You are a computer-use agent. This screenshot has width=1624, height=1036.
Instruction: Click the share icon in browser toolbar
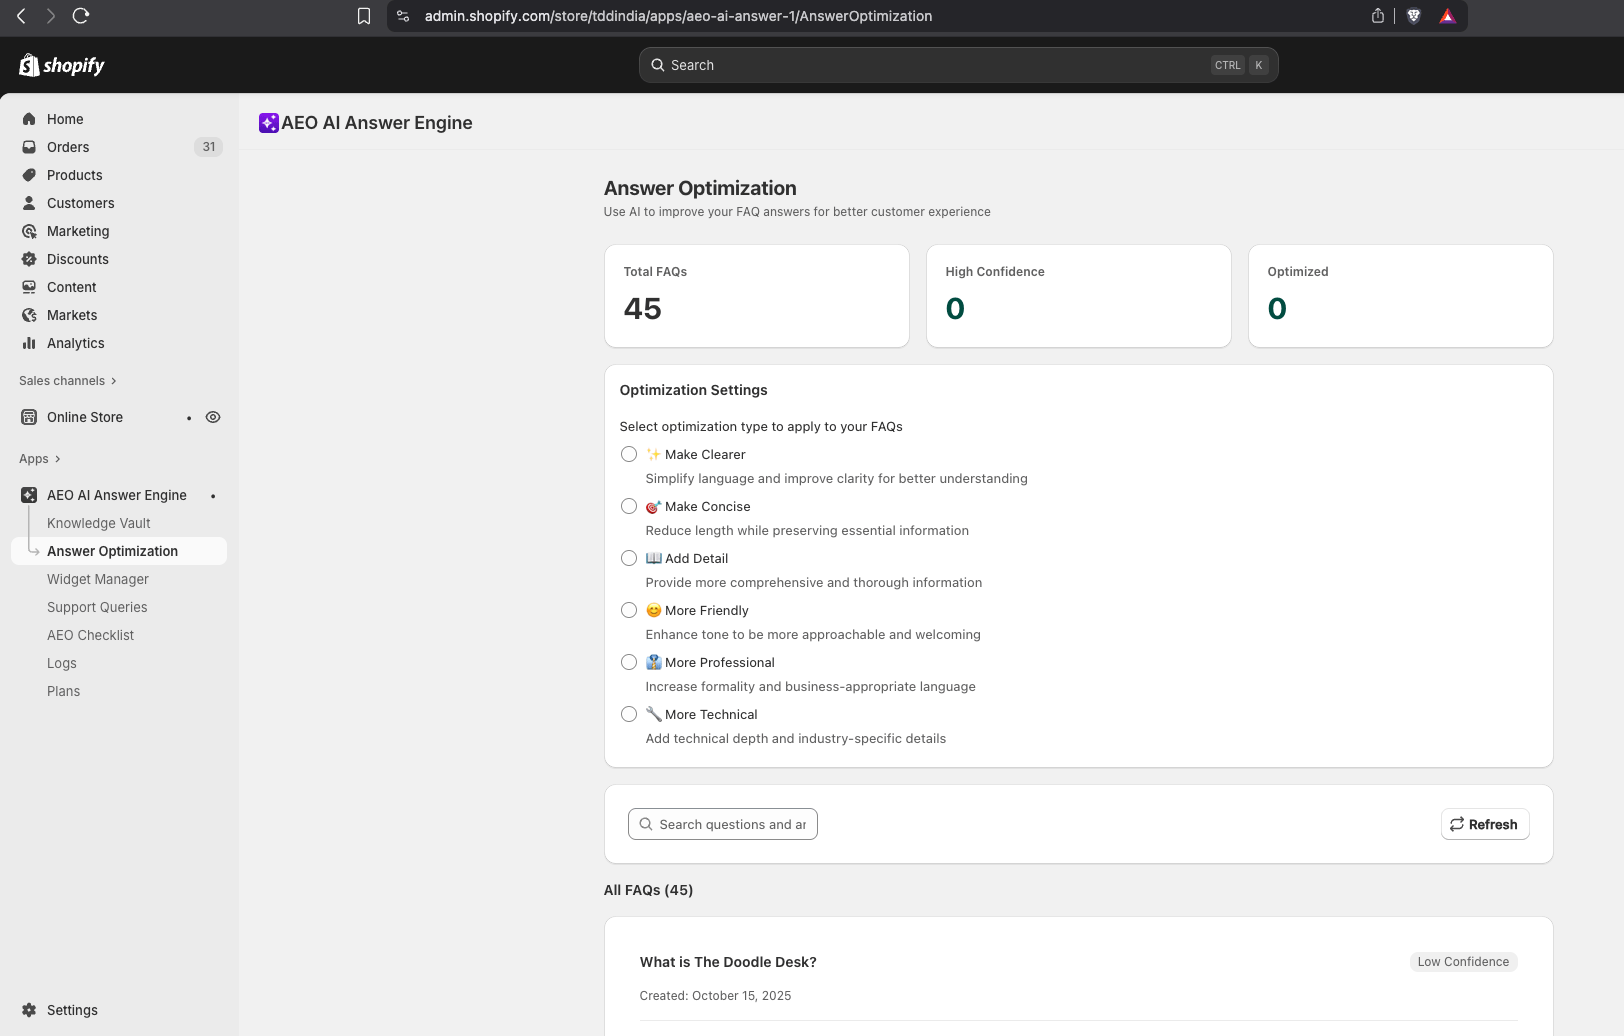(1378, 16)
